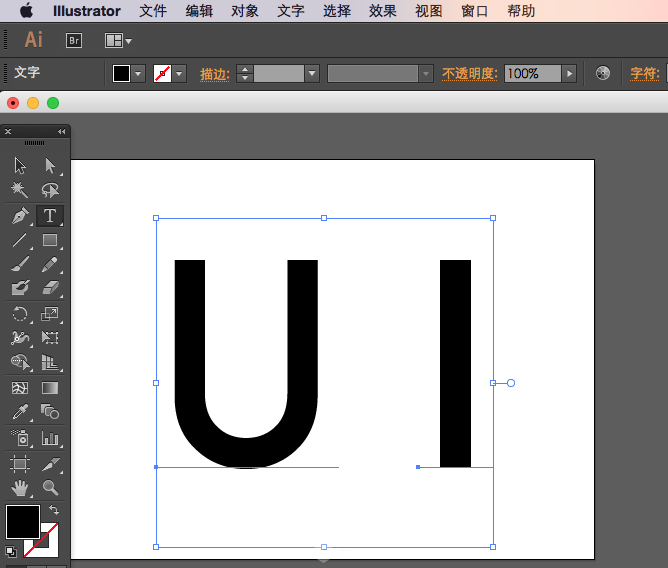Select the Pencil tool

pyautogui.click(x=50, y=264)
